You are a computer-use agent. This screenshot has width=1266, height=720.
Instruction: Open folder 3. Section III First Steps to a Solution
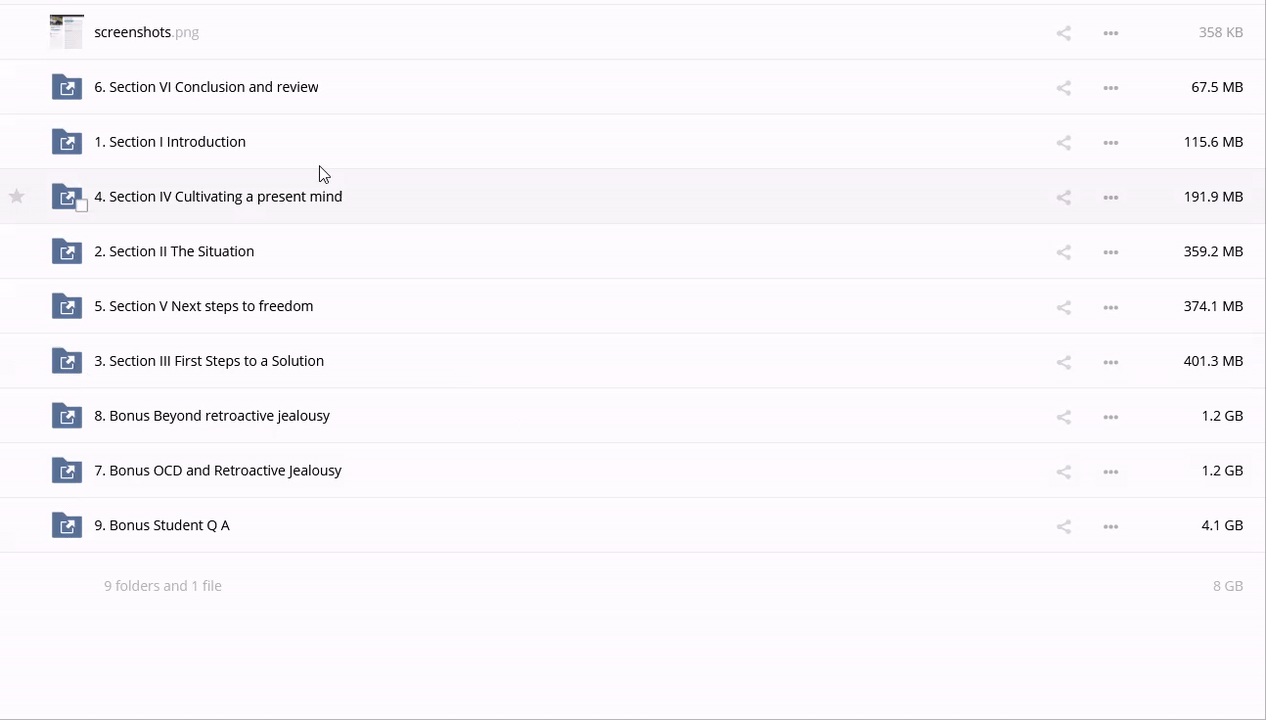[209, 361]
